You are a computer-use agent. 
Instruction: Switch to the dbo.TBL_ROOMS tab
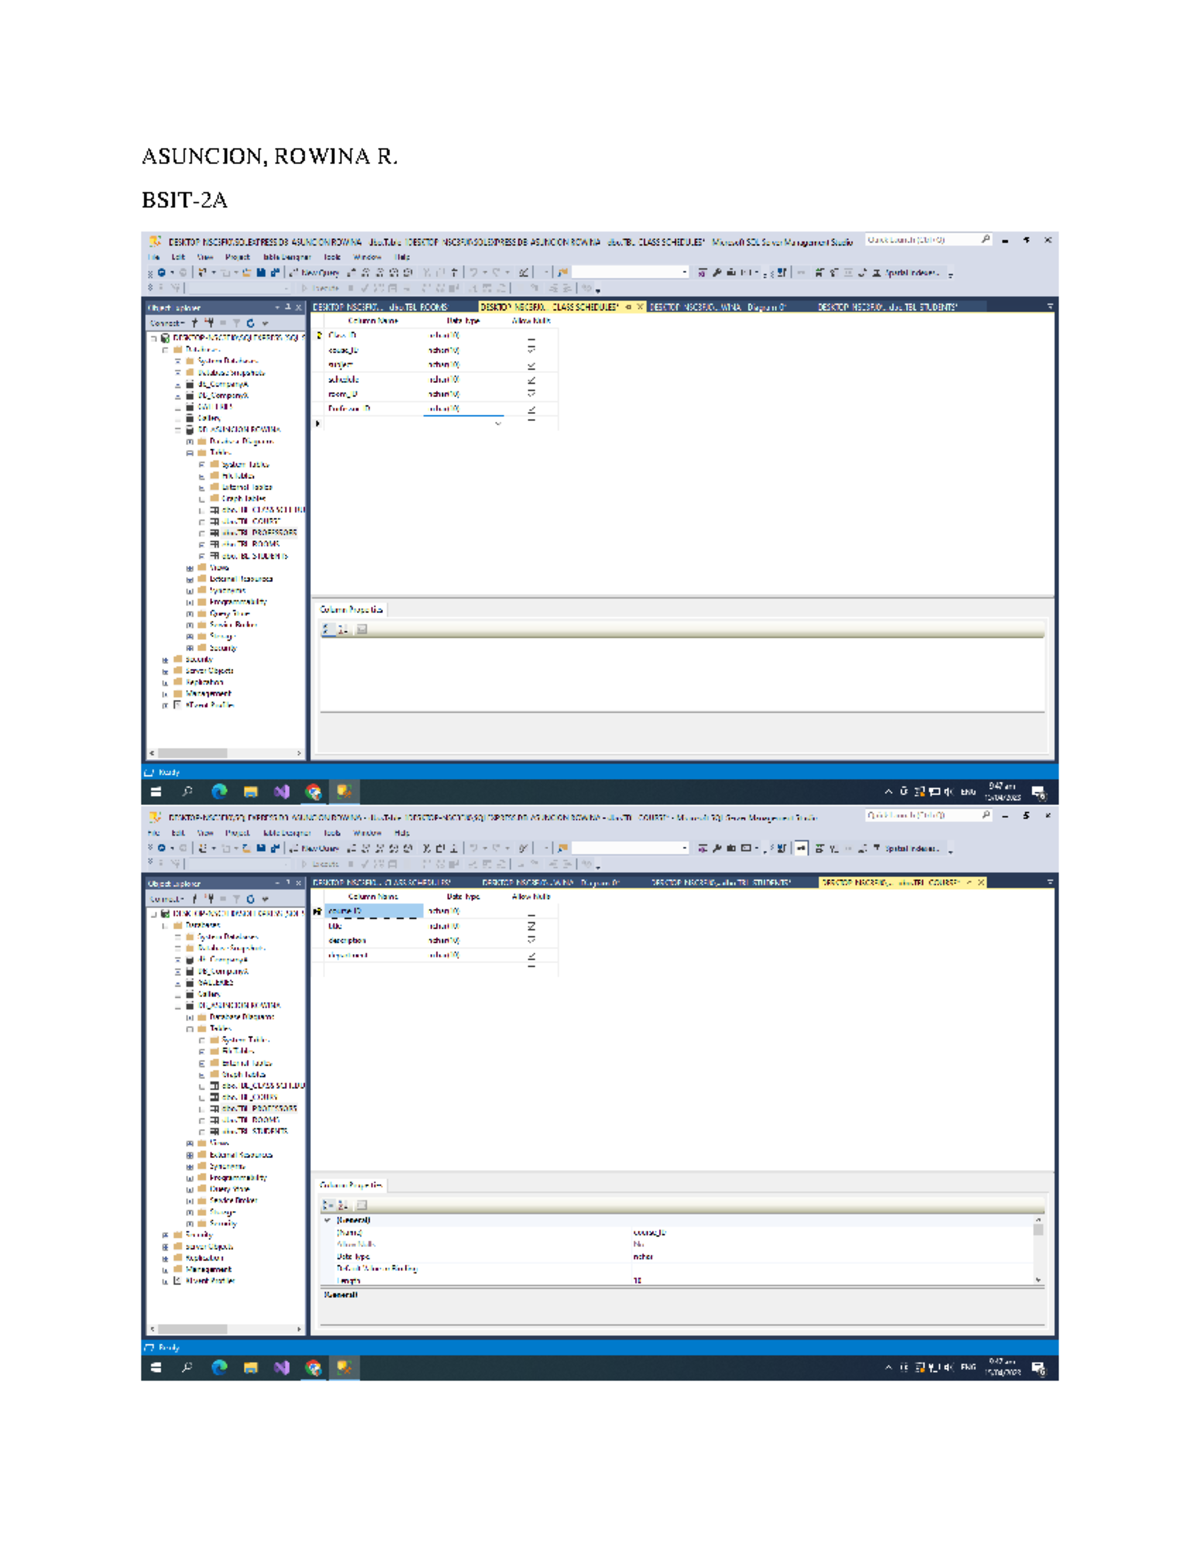click(x=380, y=307)
